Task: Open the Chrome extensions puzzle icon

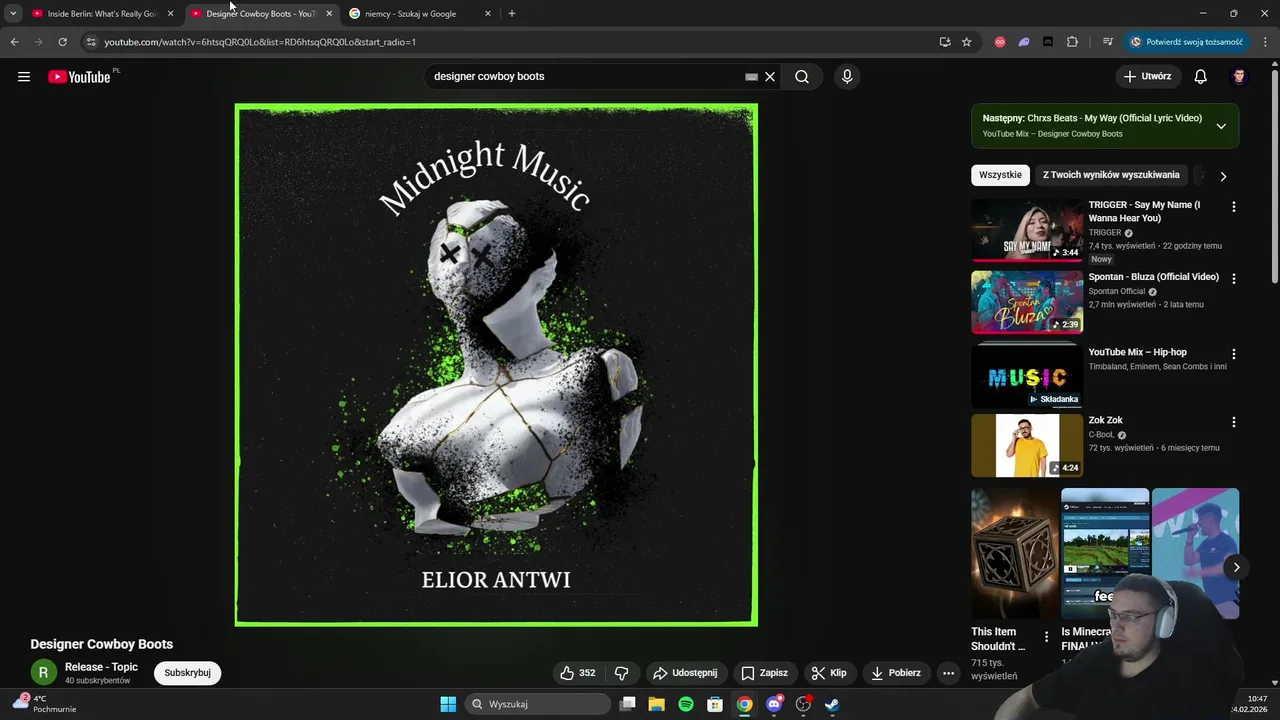Action: coord(1072,42)
